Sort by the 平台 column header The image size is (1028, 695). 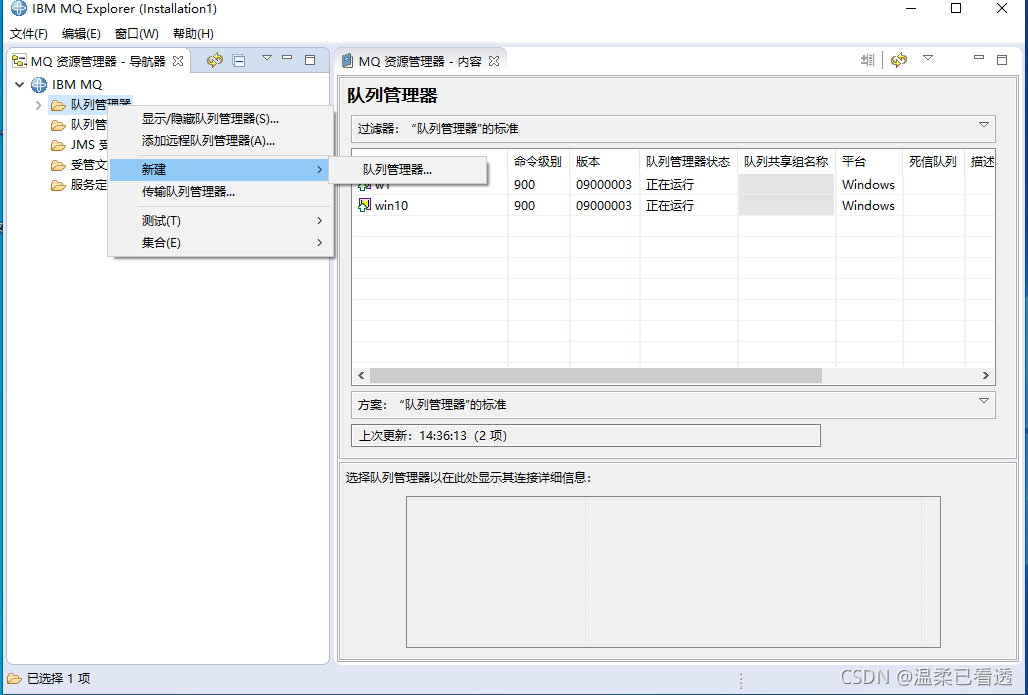pos(869,161)
